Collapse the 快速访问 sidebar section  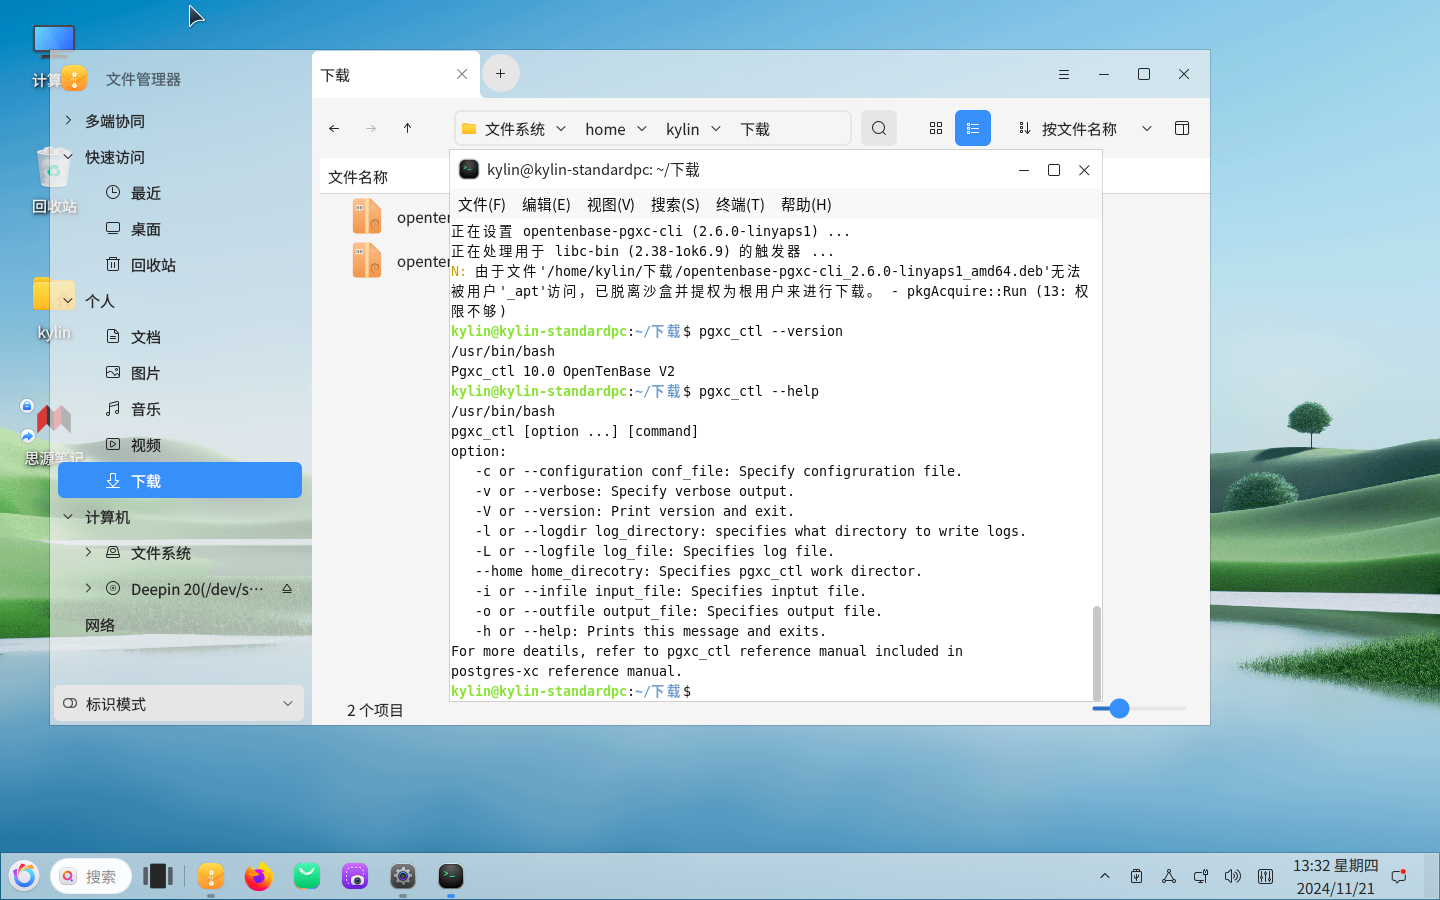pyautogui.click(x=68, y=157)
